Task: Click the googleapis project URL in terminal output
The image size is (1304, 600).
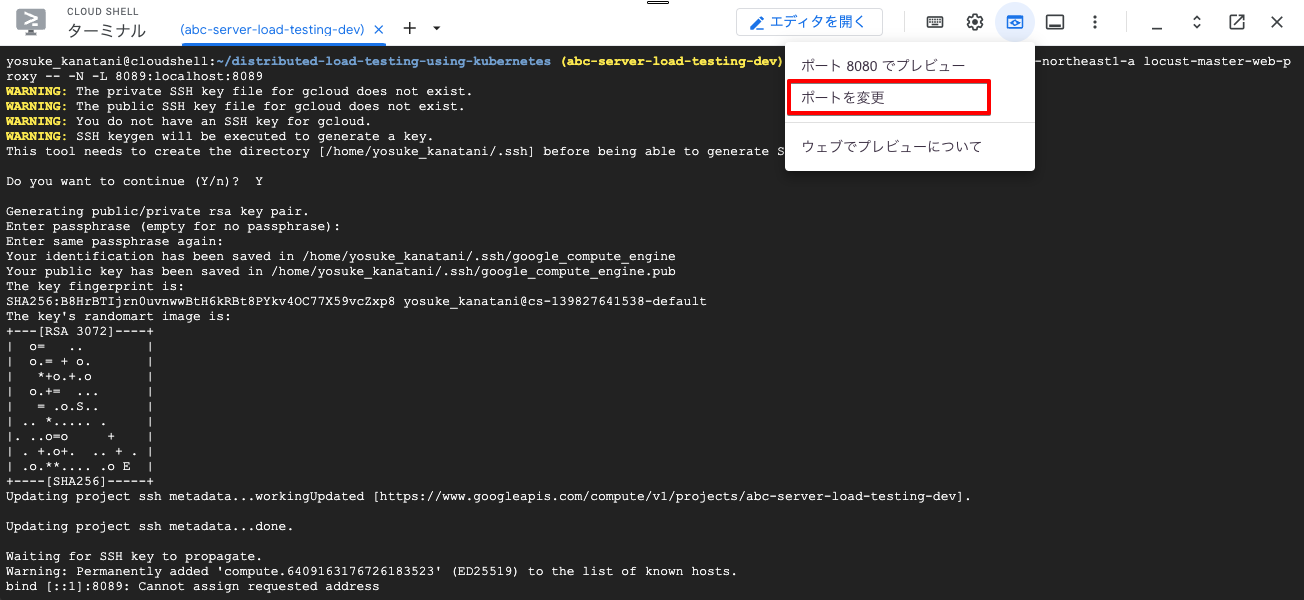Action: pyautogui.click(x=670, y=496)
